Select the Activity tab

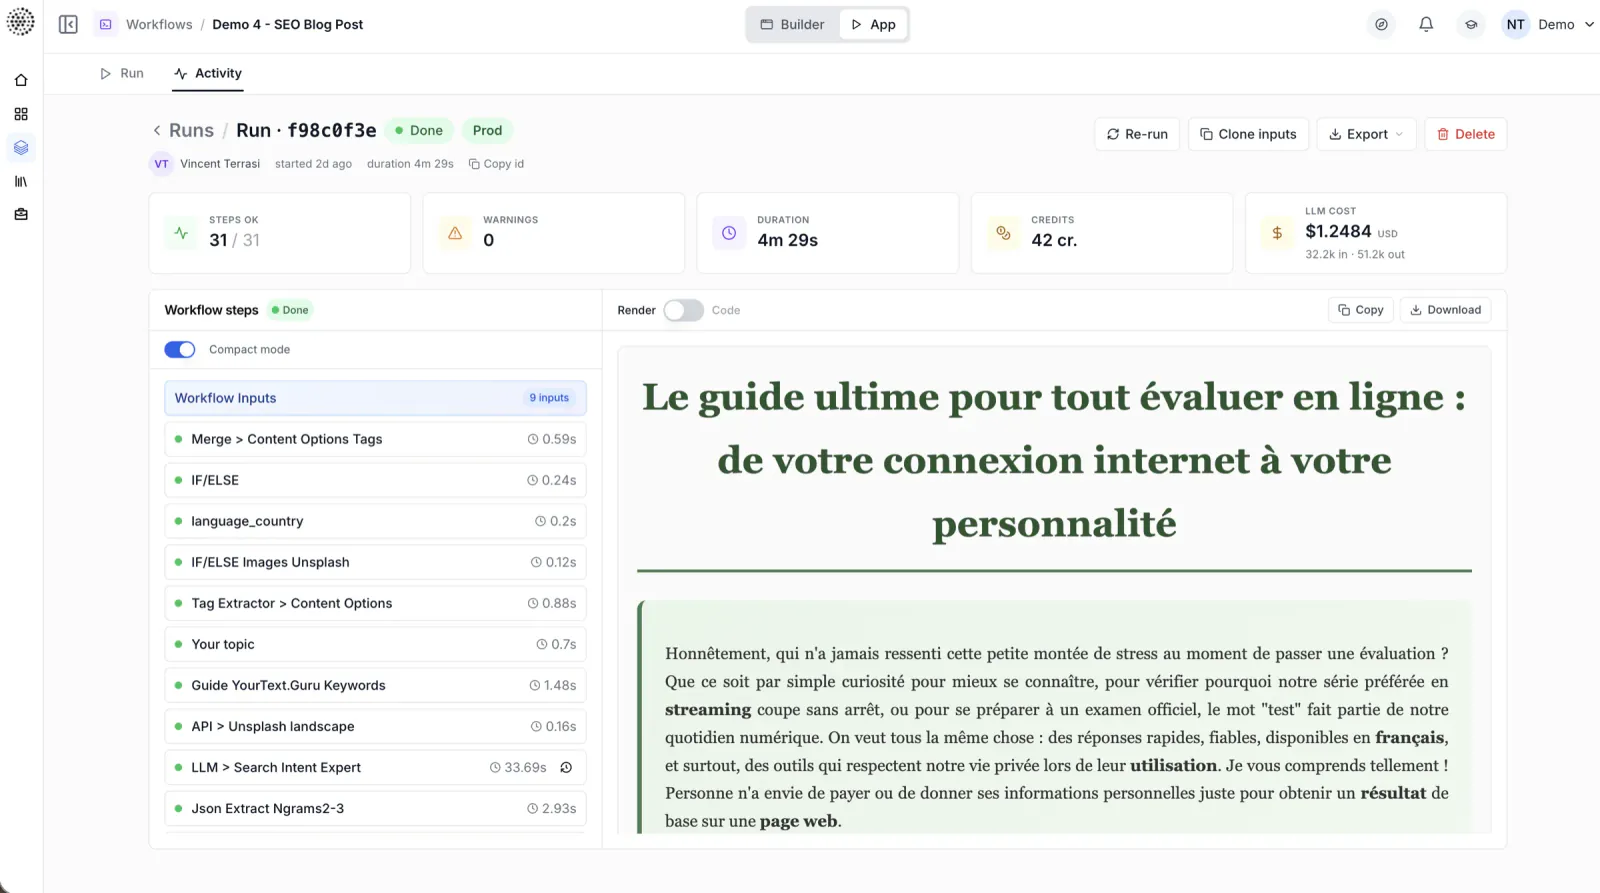208,73
